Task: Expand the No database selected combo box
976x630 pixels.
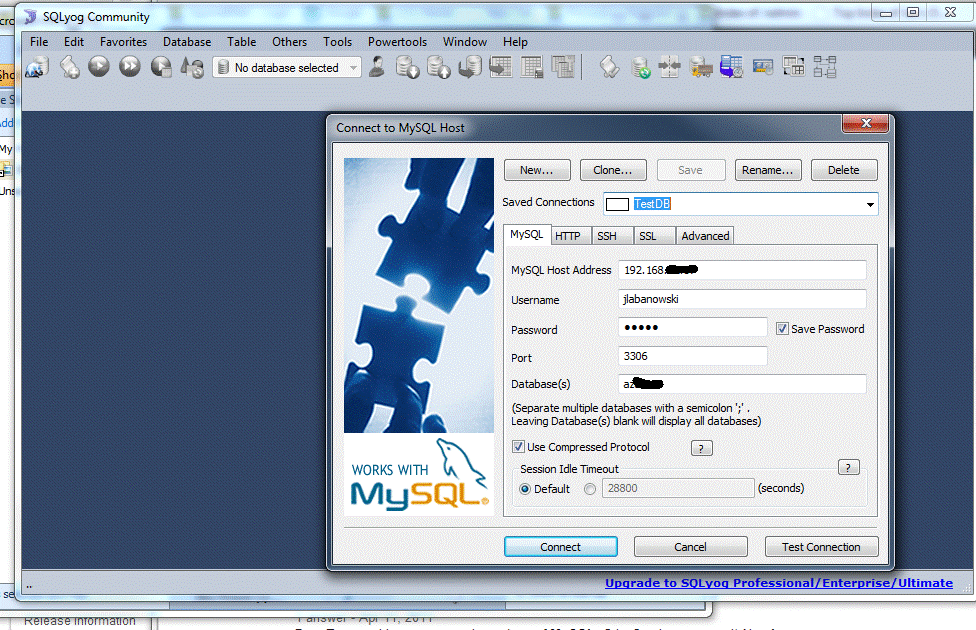Action: (x=356, y=67)
